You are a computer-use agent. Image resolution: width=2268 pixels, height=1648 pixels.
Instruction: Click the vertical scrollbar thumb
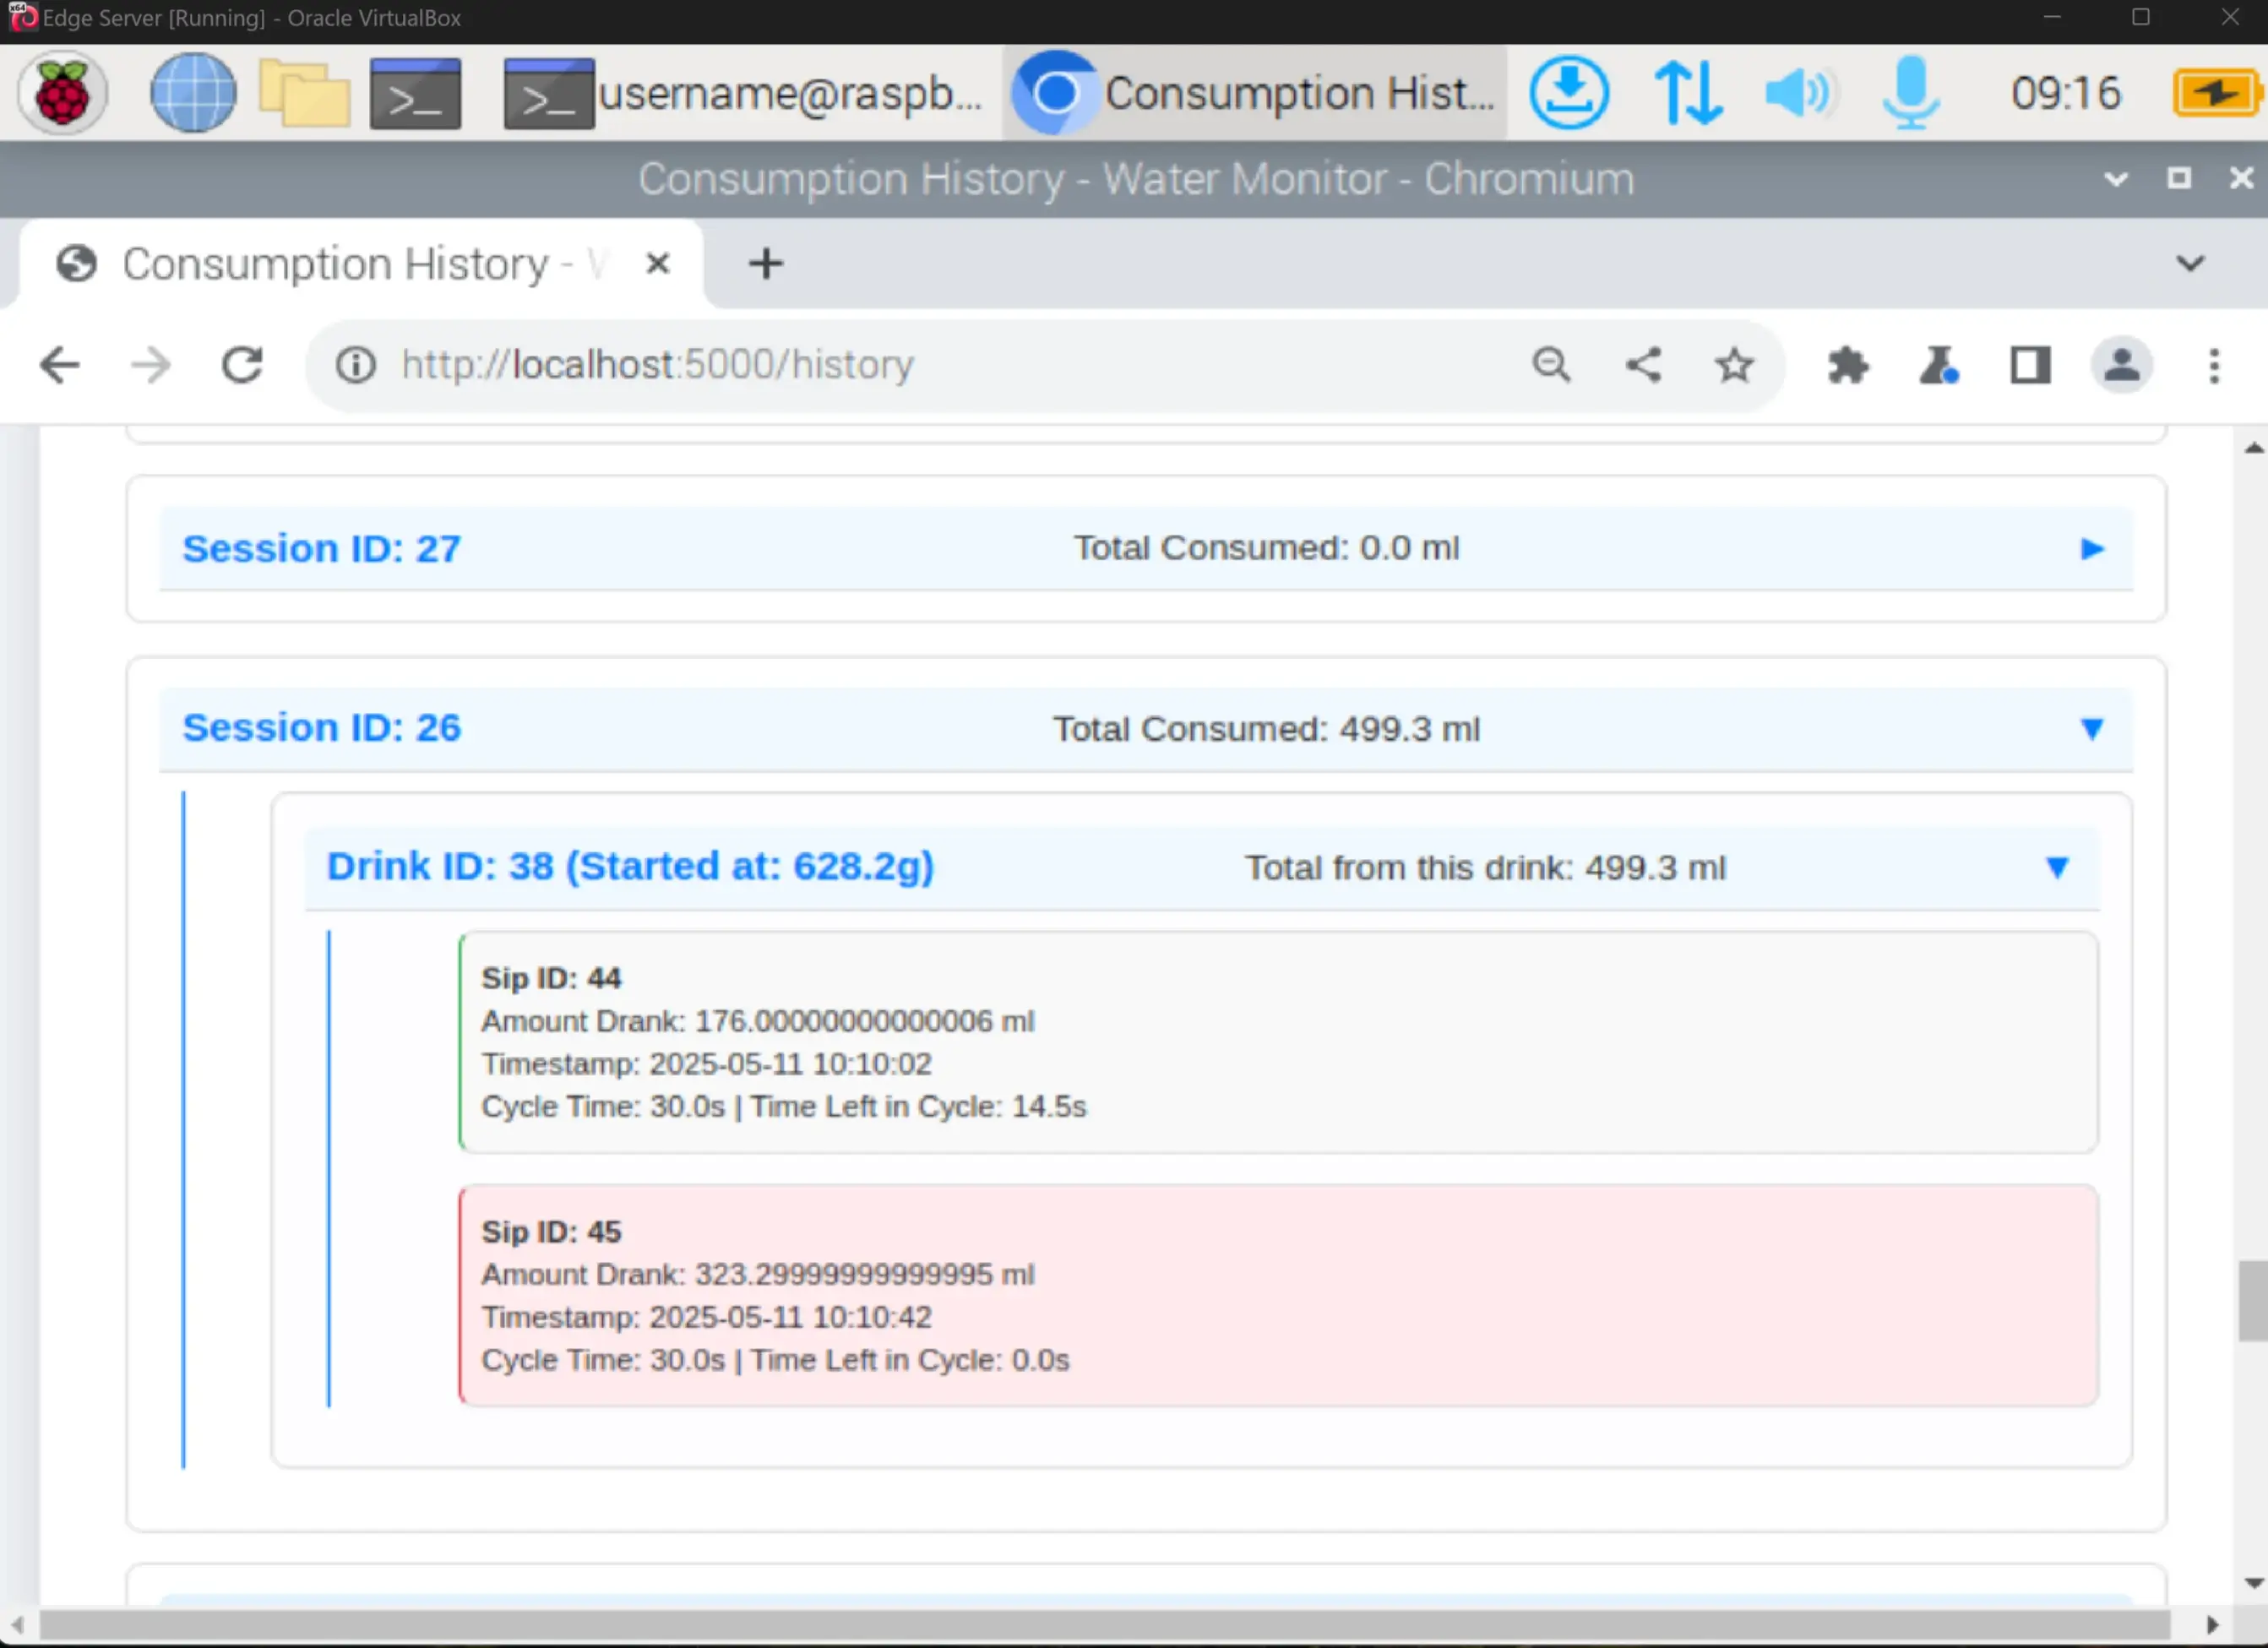coord(2252,1301)
